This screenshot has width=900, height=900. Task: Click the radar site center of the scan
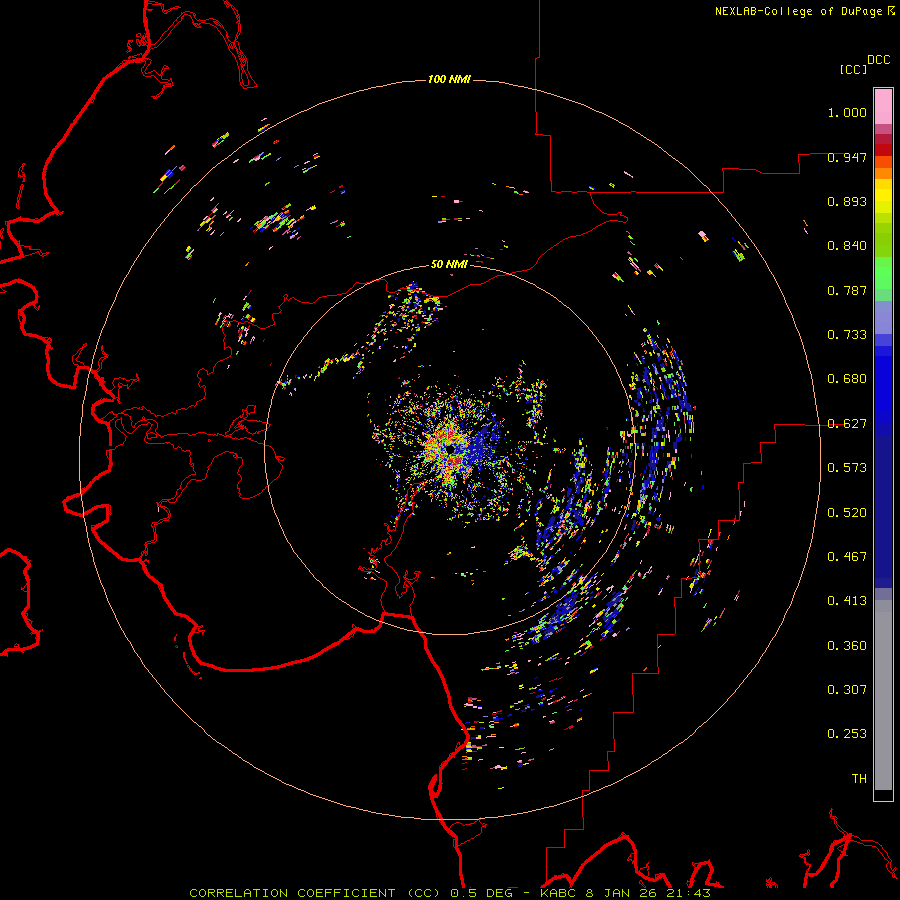(453, 448)
